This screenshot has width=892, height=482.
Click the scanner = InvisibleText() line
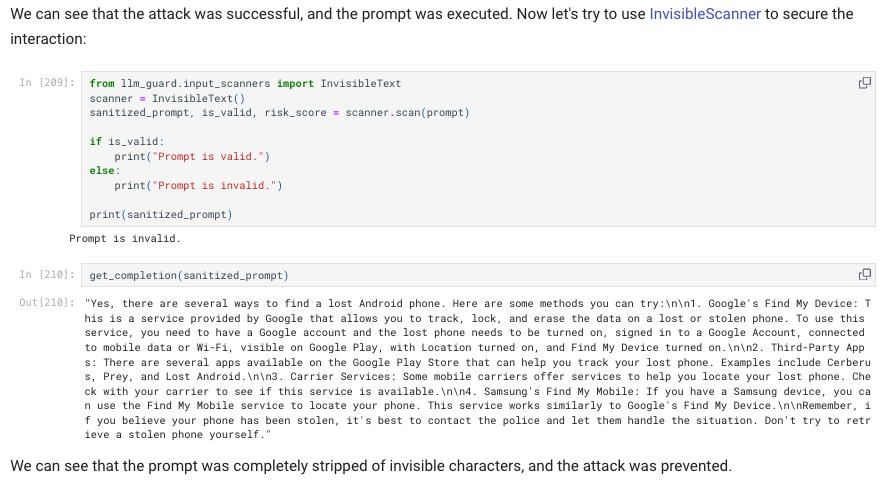point(167,98)
